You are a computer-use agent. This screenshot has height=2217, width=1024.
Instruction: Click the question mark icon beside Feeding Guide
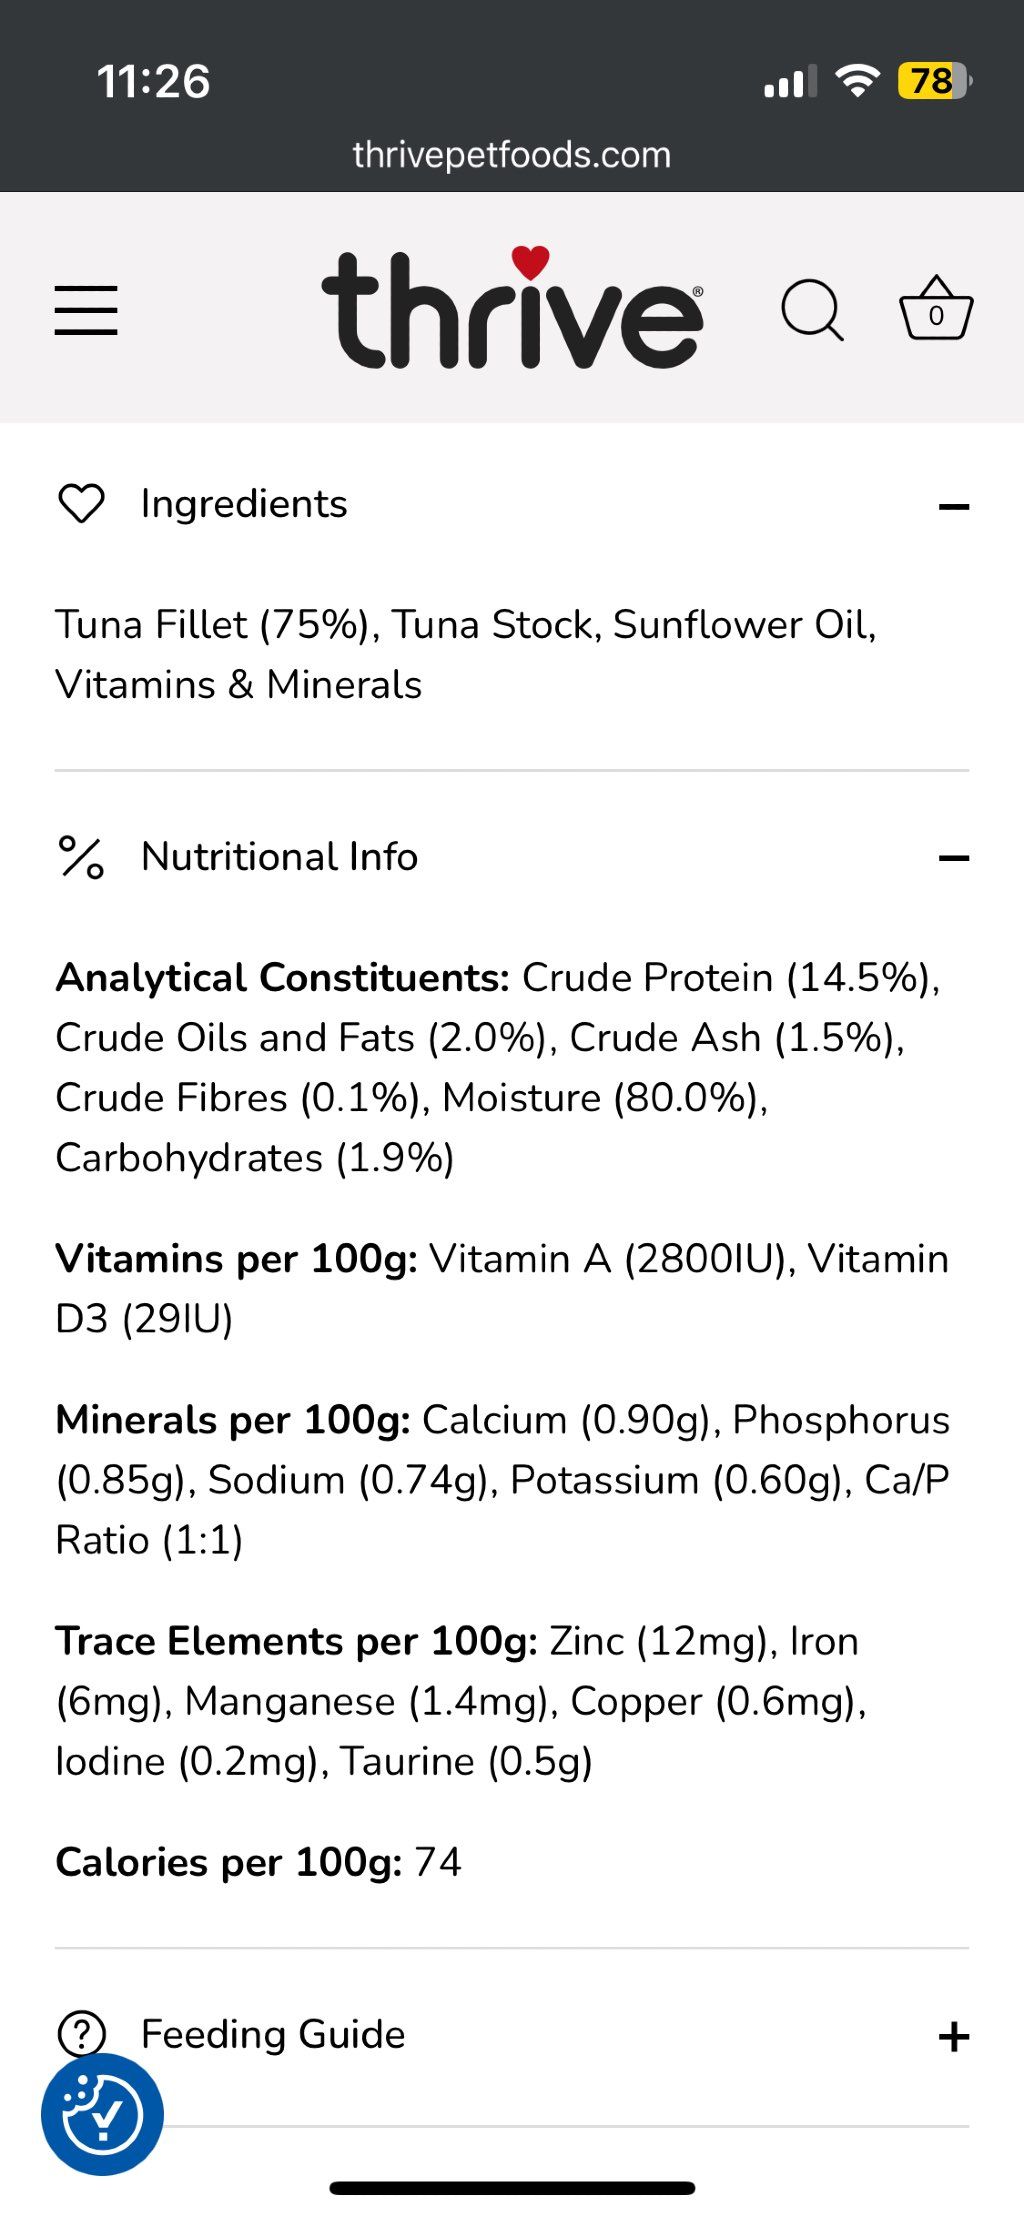click(81, 2034)
